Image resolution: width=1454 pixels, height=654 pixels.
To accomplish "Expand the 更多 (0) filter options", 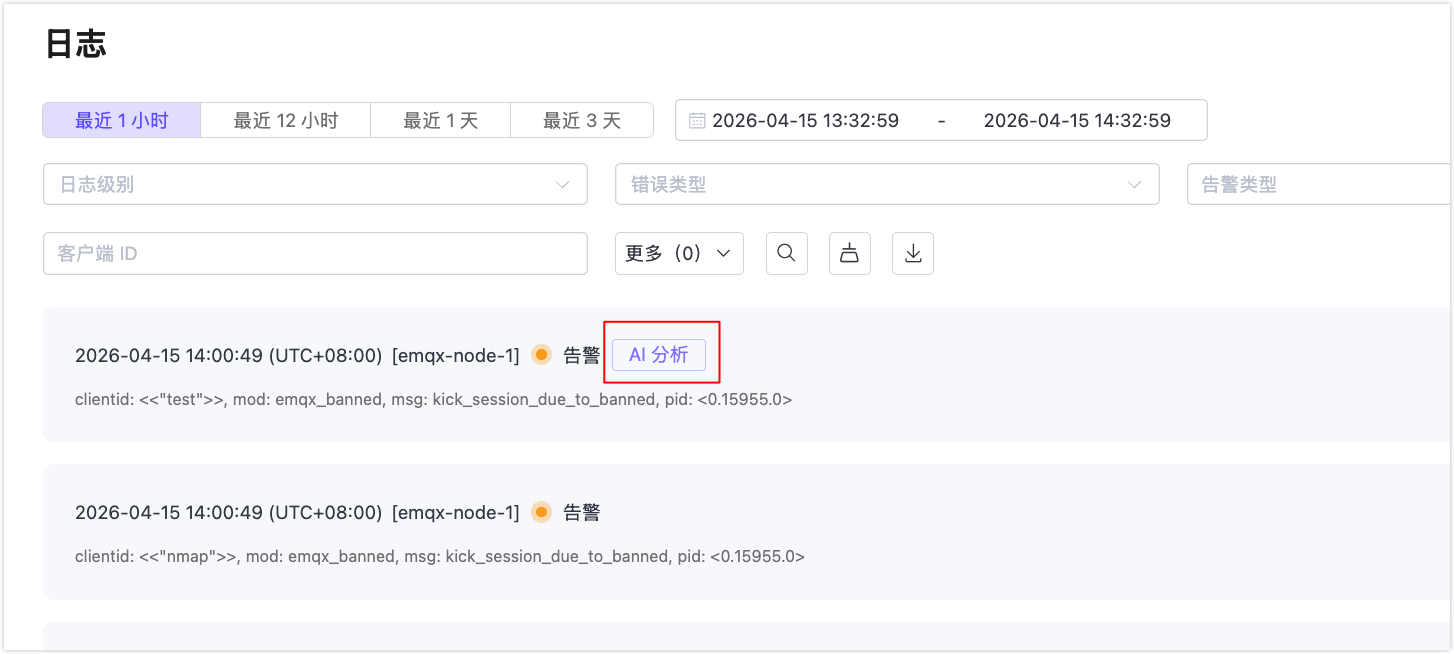I will (x=679, y=253).
